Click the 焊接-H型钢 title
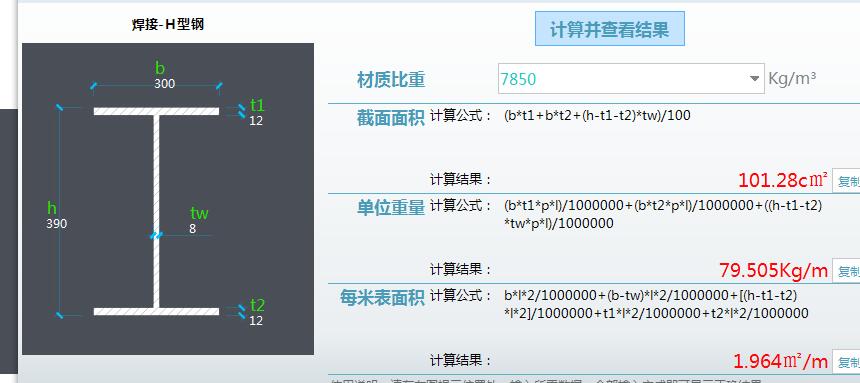The width and height of the screenshot is (860, 383). click(x=168, y=25)
